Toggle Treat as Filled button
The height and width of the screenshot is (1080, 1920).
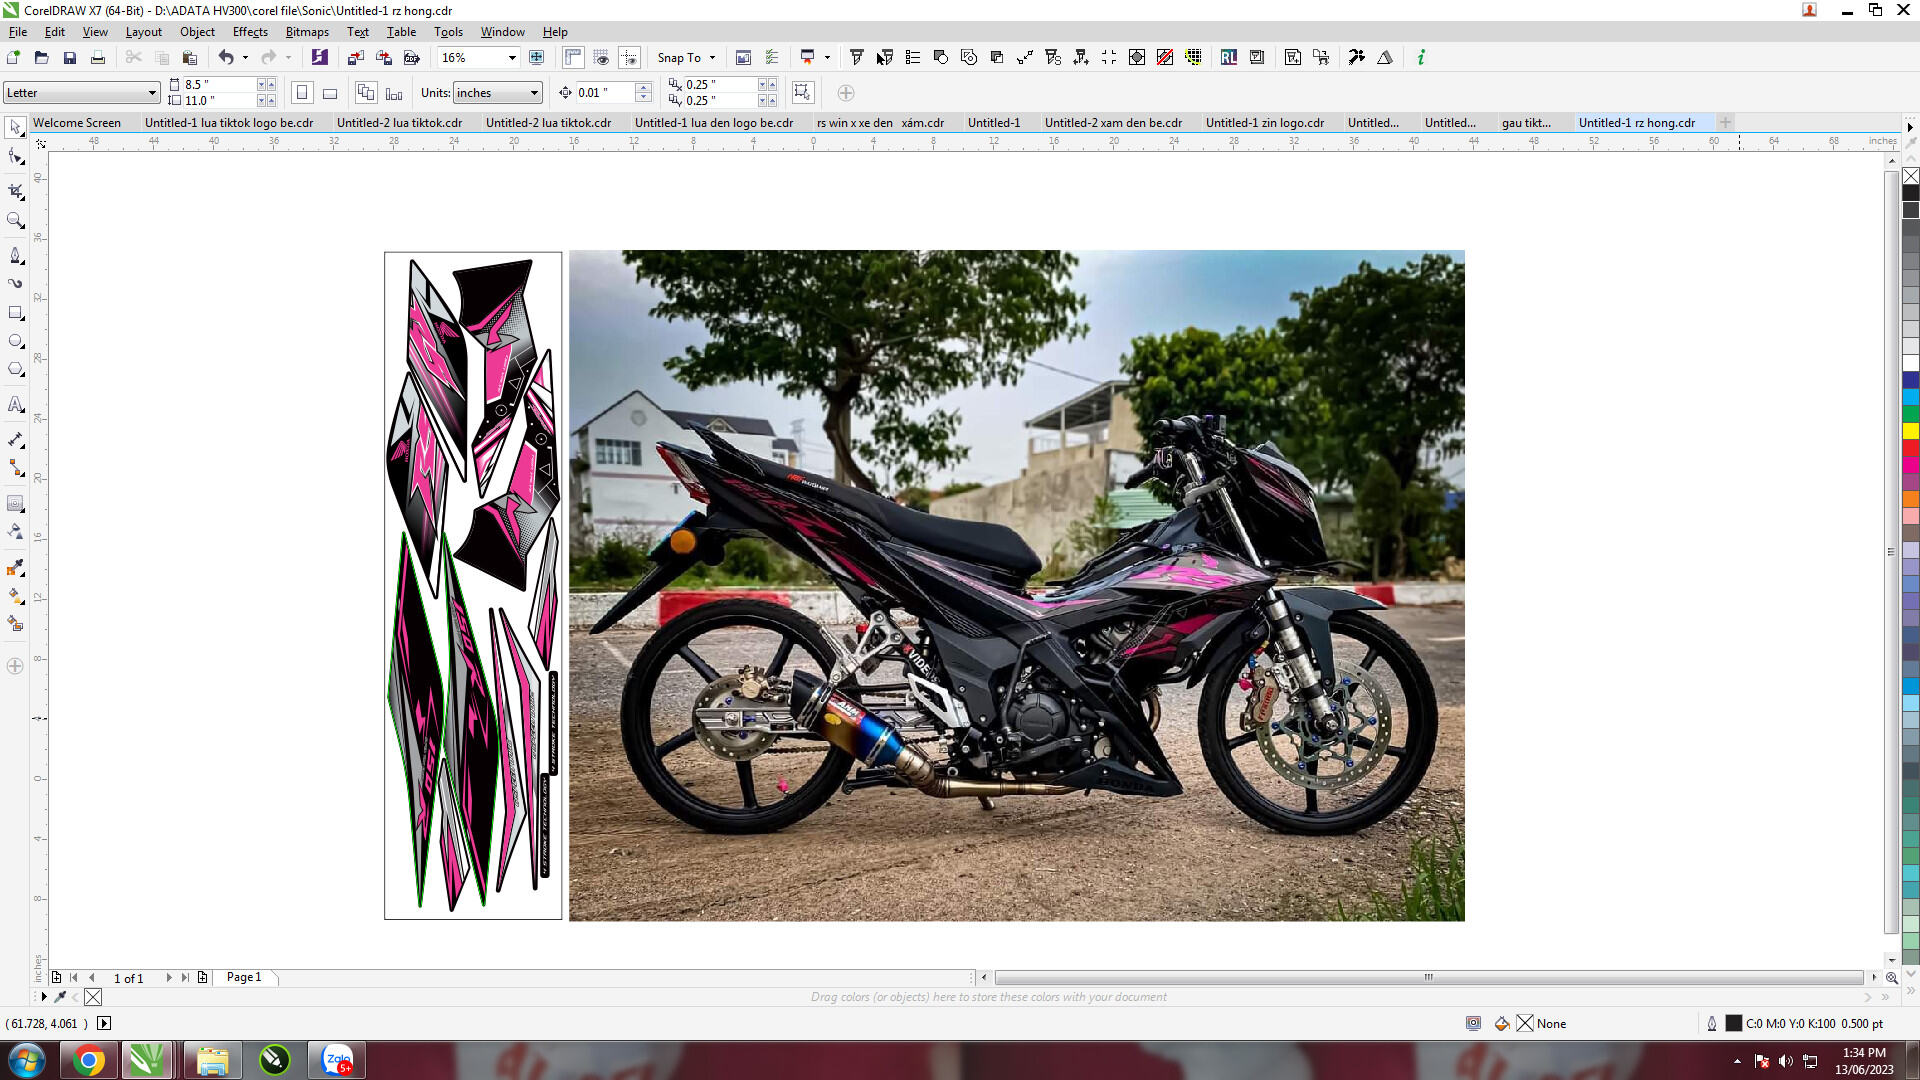point(802,93)
